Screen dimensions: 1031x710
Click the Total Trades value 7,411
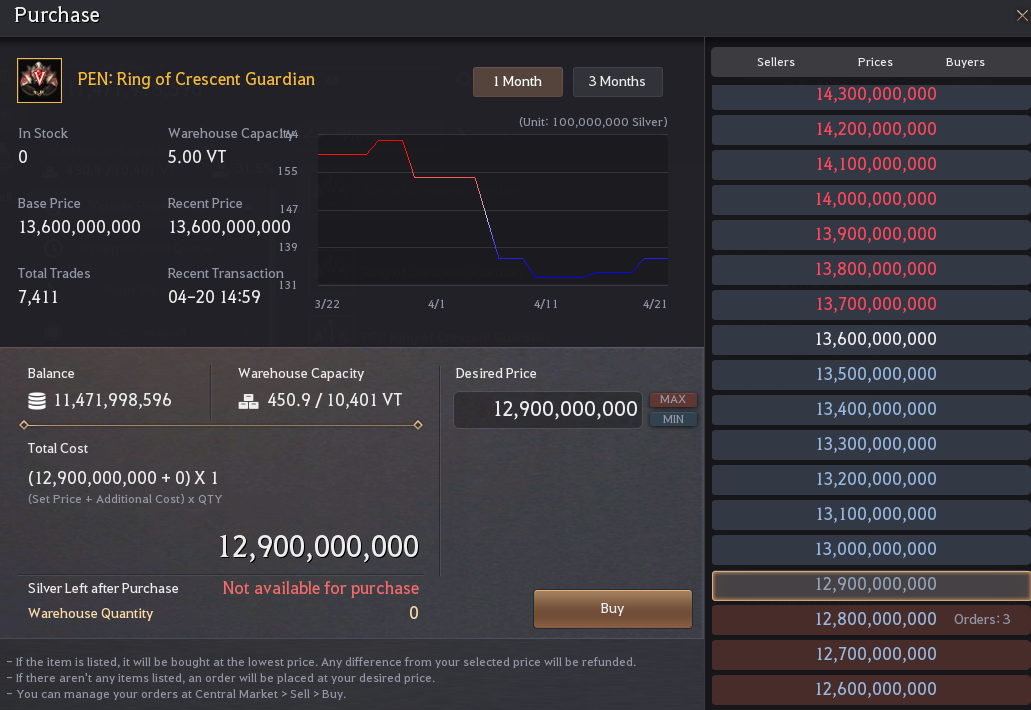coord(38,297)
